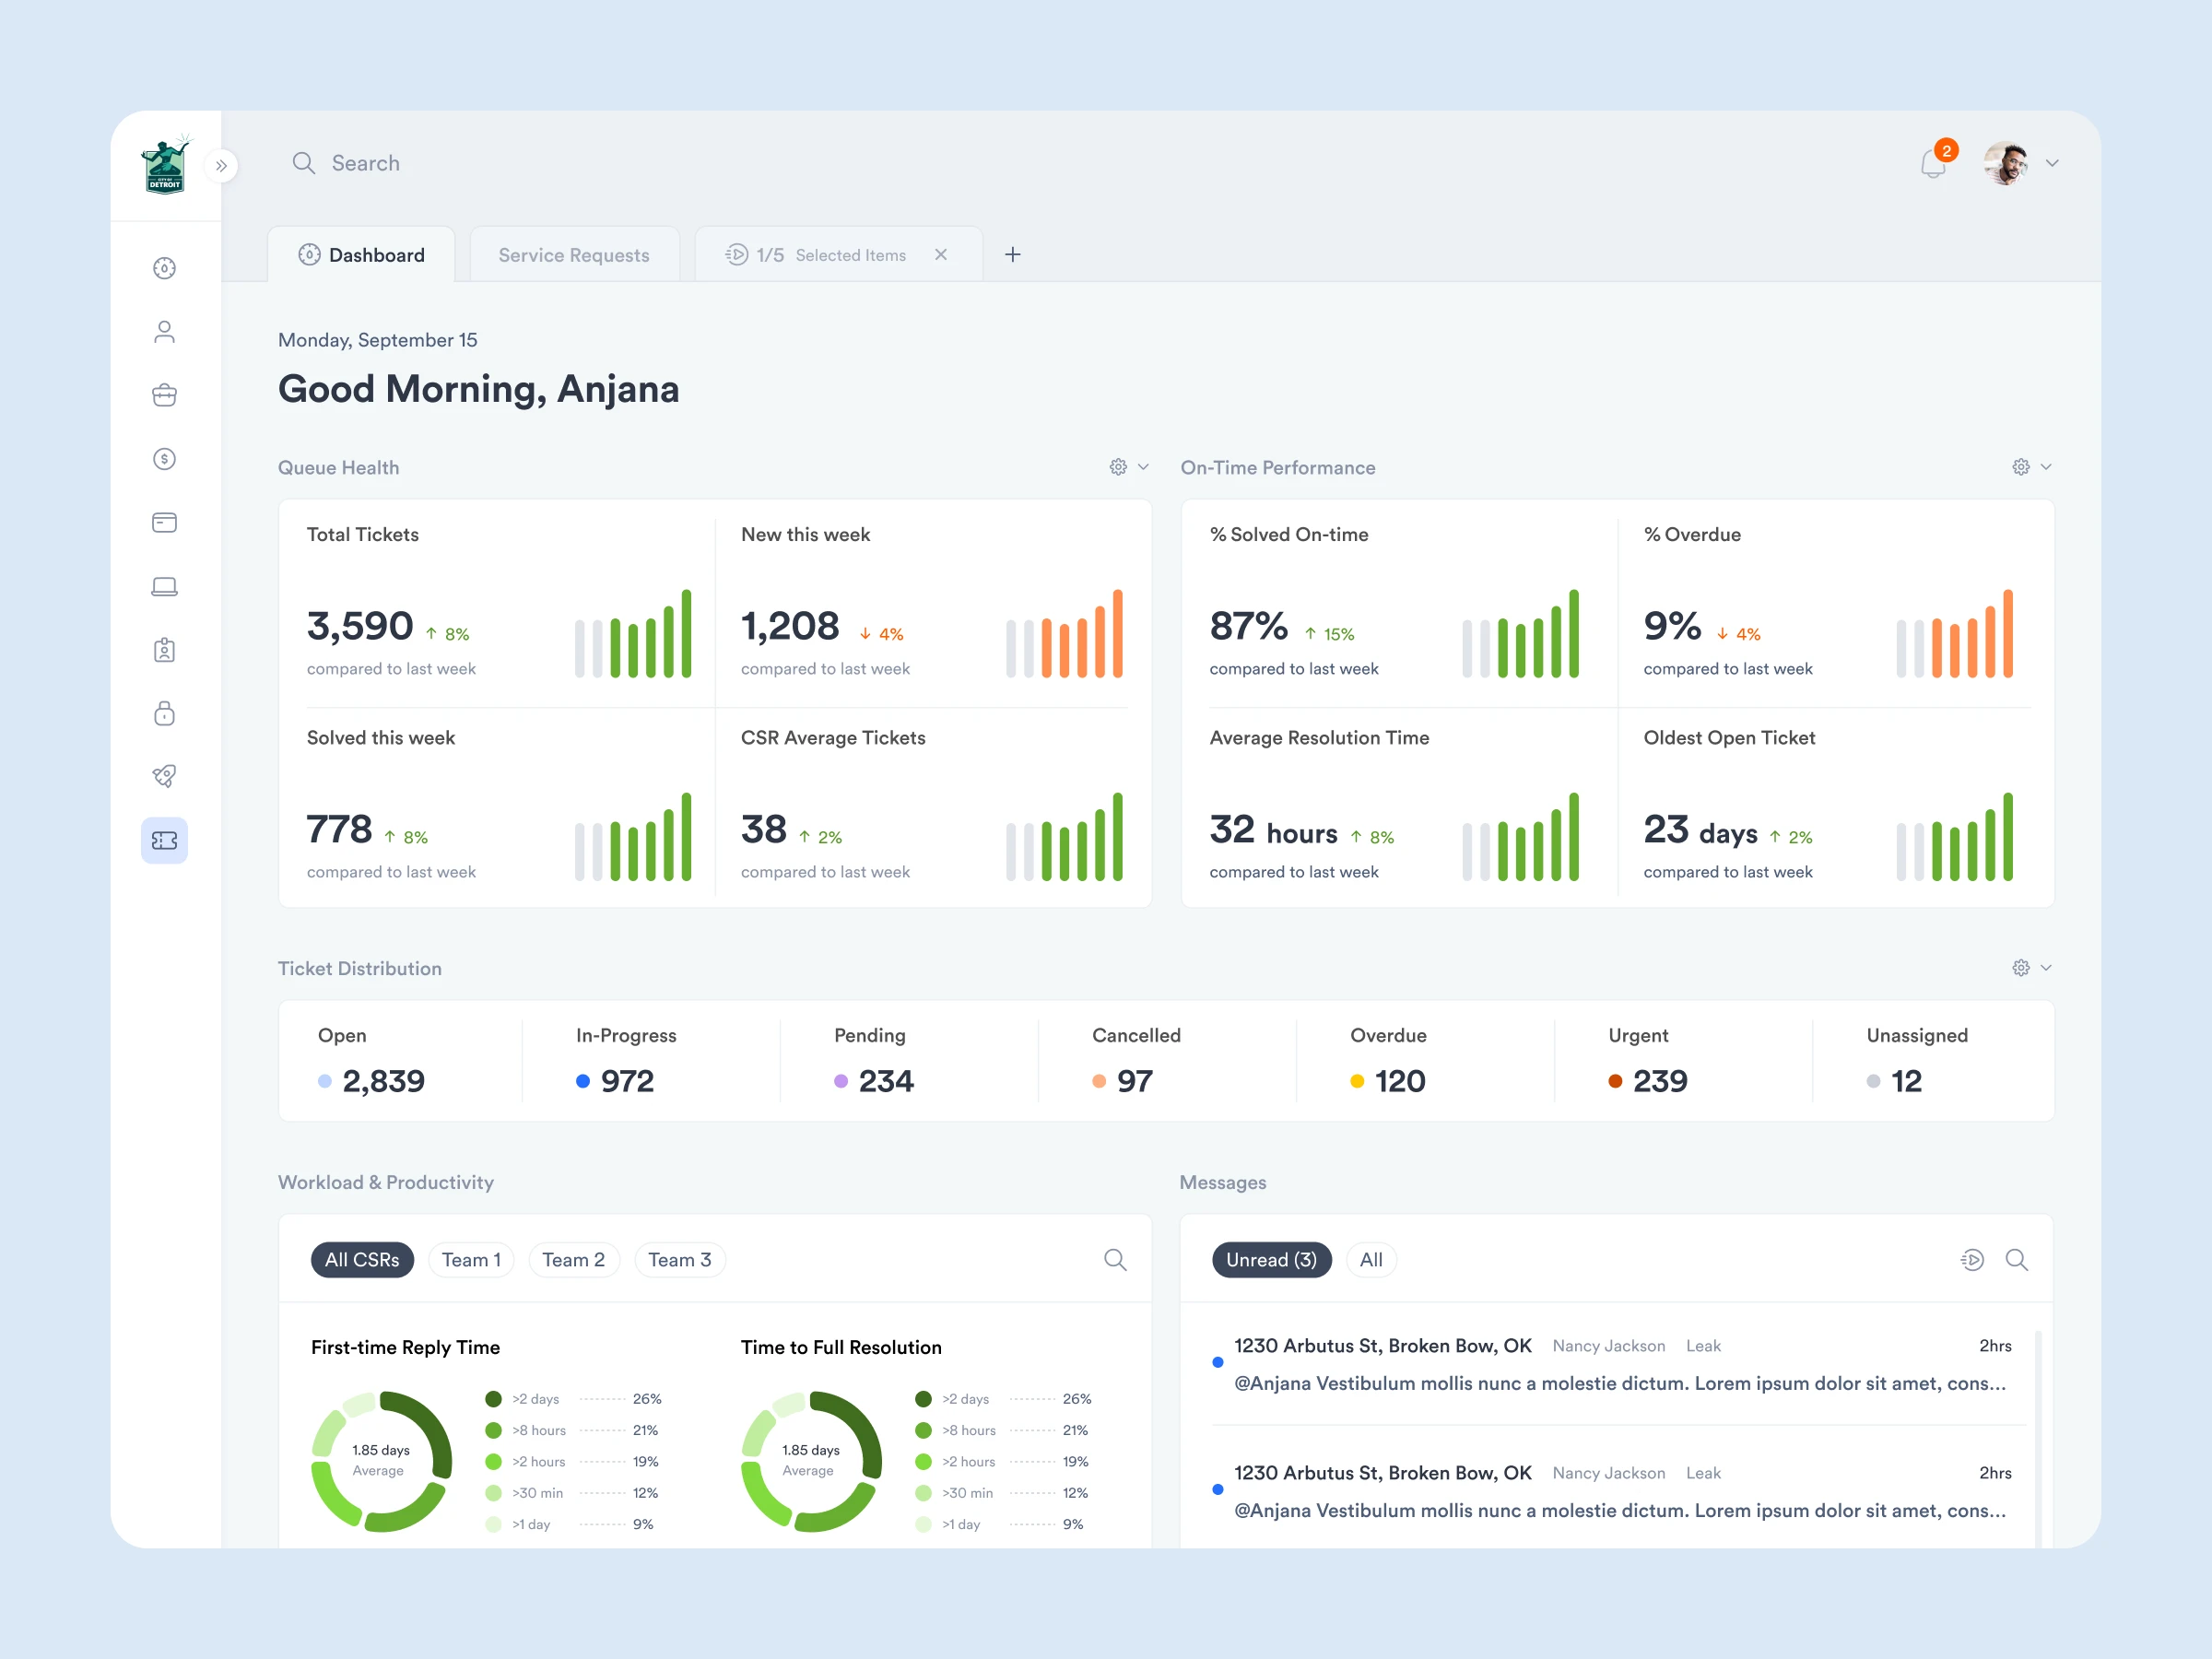Toggle the All CSRs filter chip

coord(362,1260)
